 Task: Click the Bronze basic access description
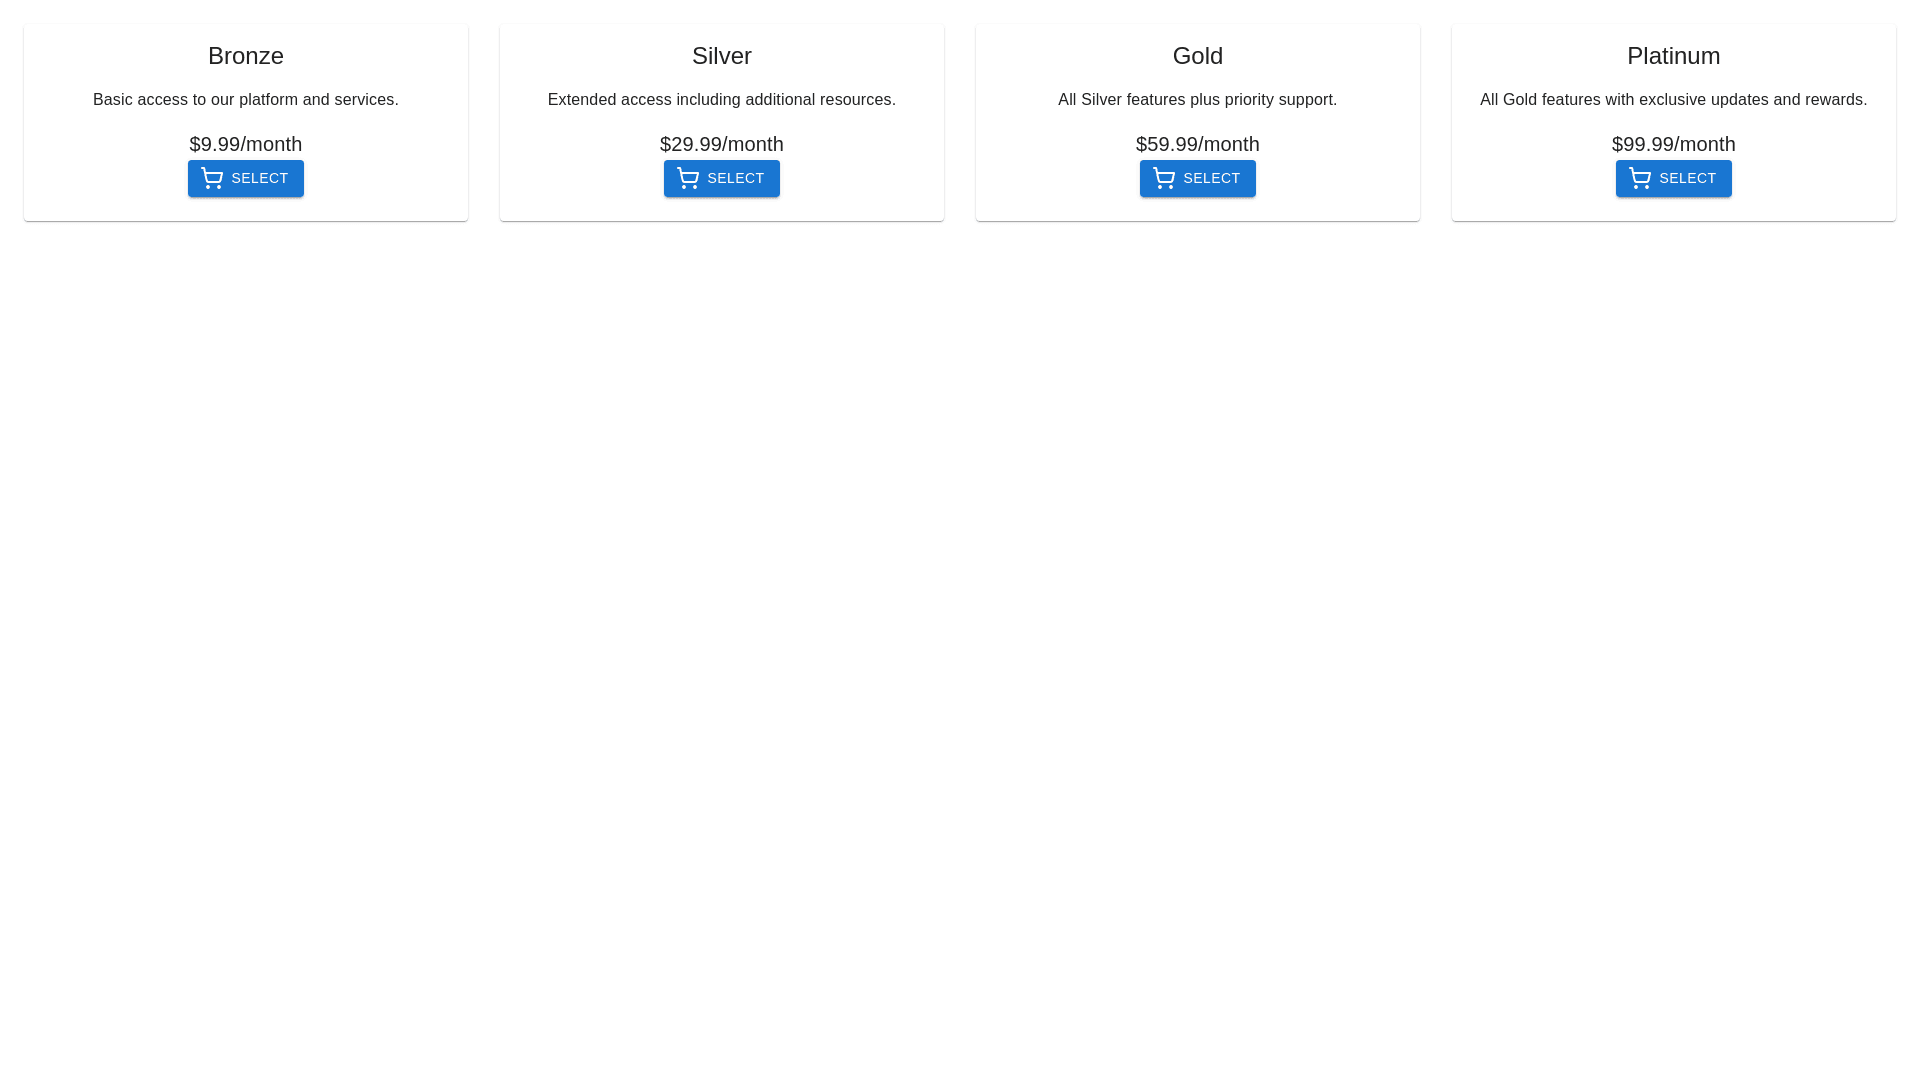(245, 100)
